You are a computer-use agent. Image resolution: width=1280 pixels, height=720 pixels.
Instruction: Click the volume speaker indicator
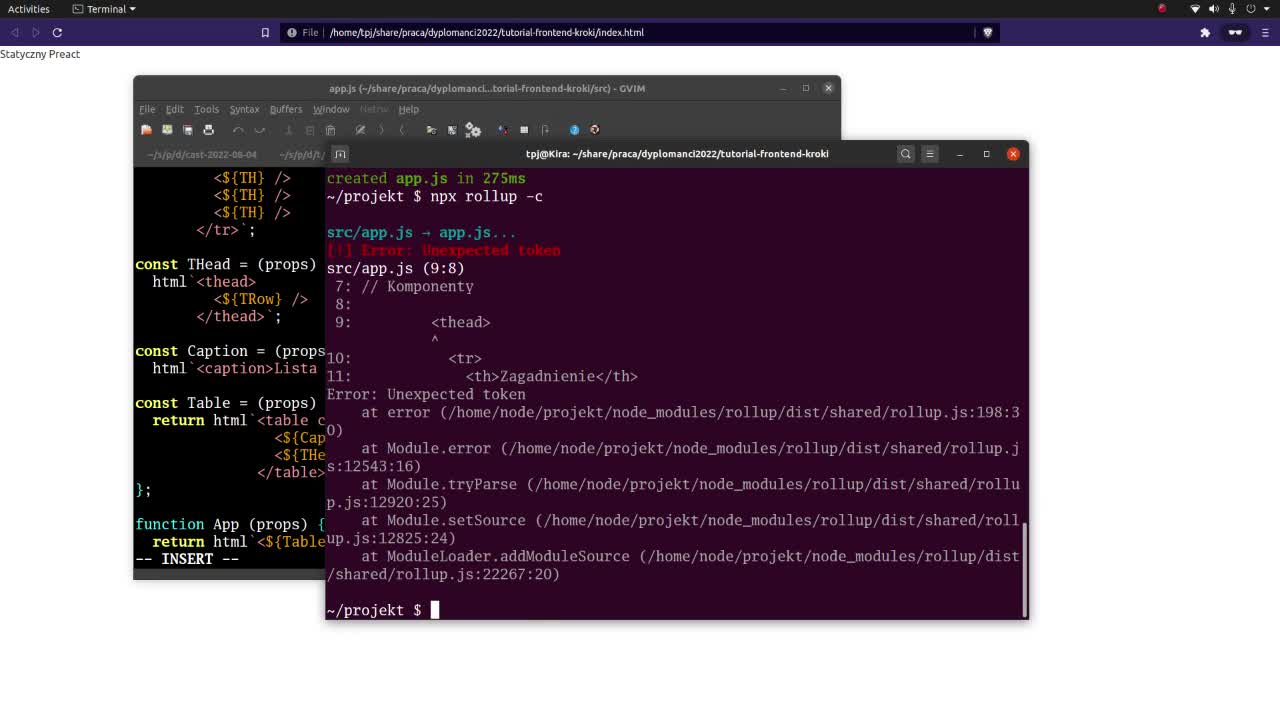coord(1214,9)
